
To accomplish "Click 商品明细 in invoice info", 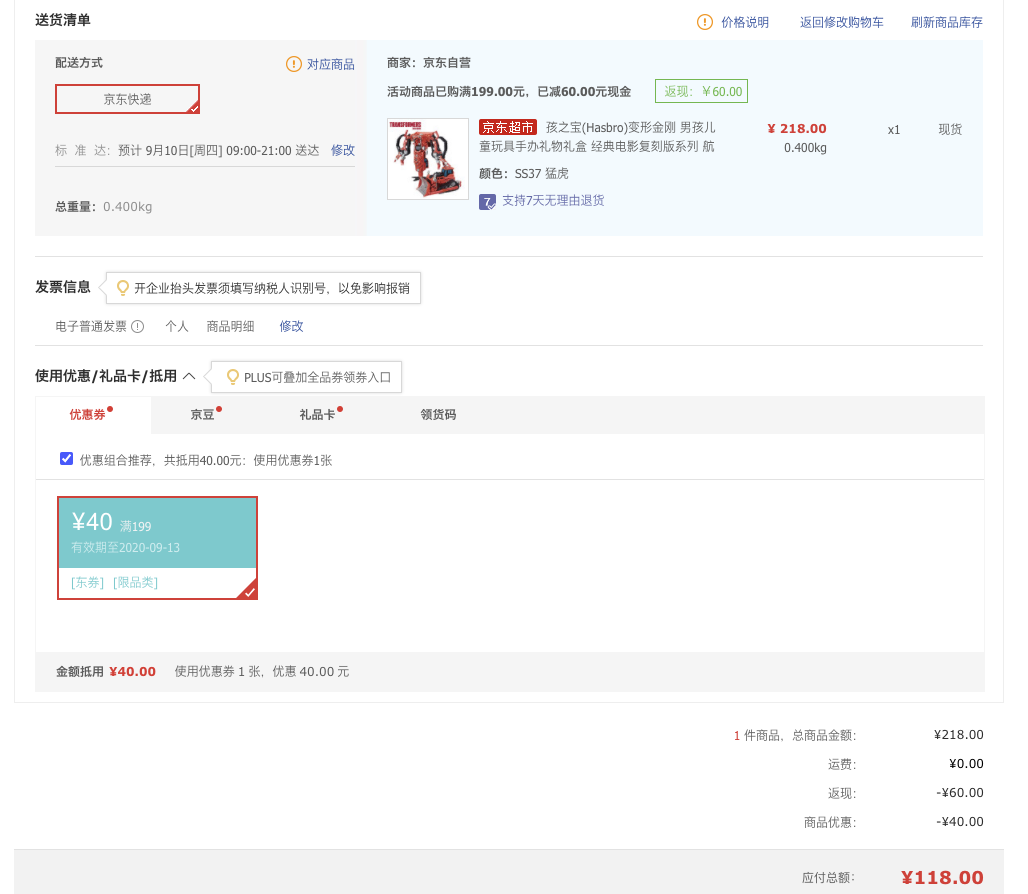I will point(230,326).
